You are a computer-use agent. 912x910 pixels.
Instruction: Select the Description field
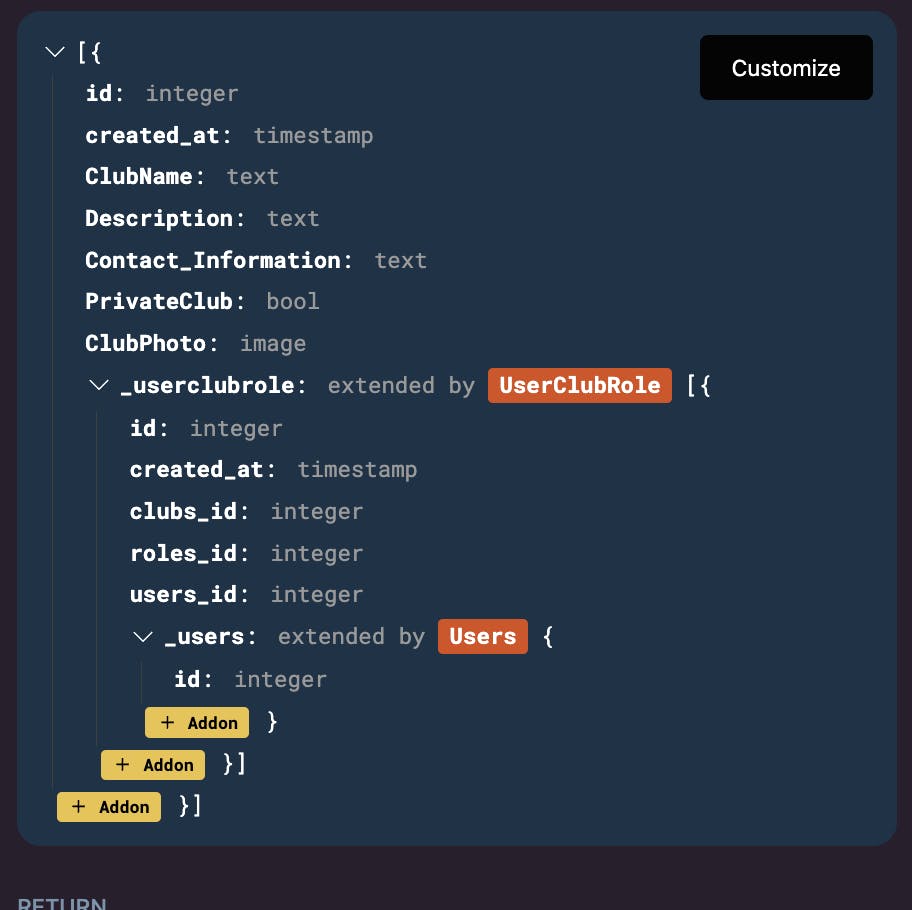159,219
